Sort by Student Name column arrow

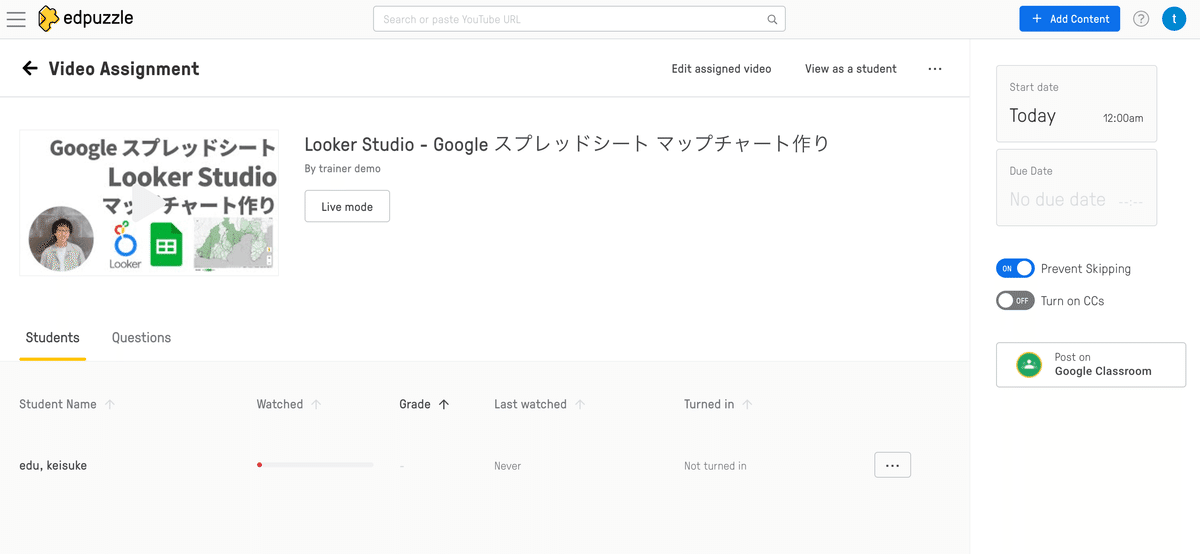[x=110, y=404]
